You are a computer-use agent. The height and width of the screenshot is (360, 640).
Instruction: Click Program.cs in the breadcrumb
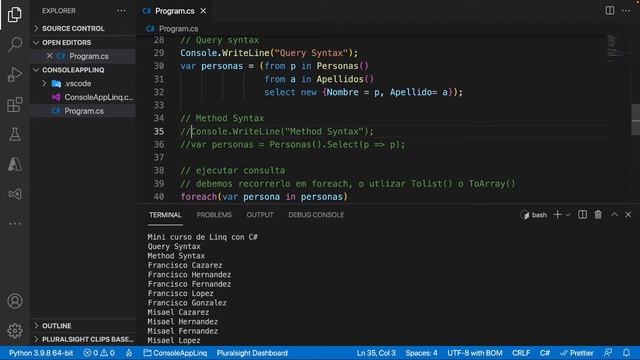(178, 29)
